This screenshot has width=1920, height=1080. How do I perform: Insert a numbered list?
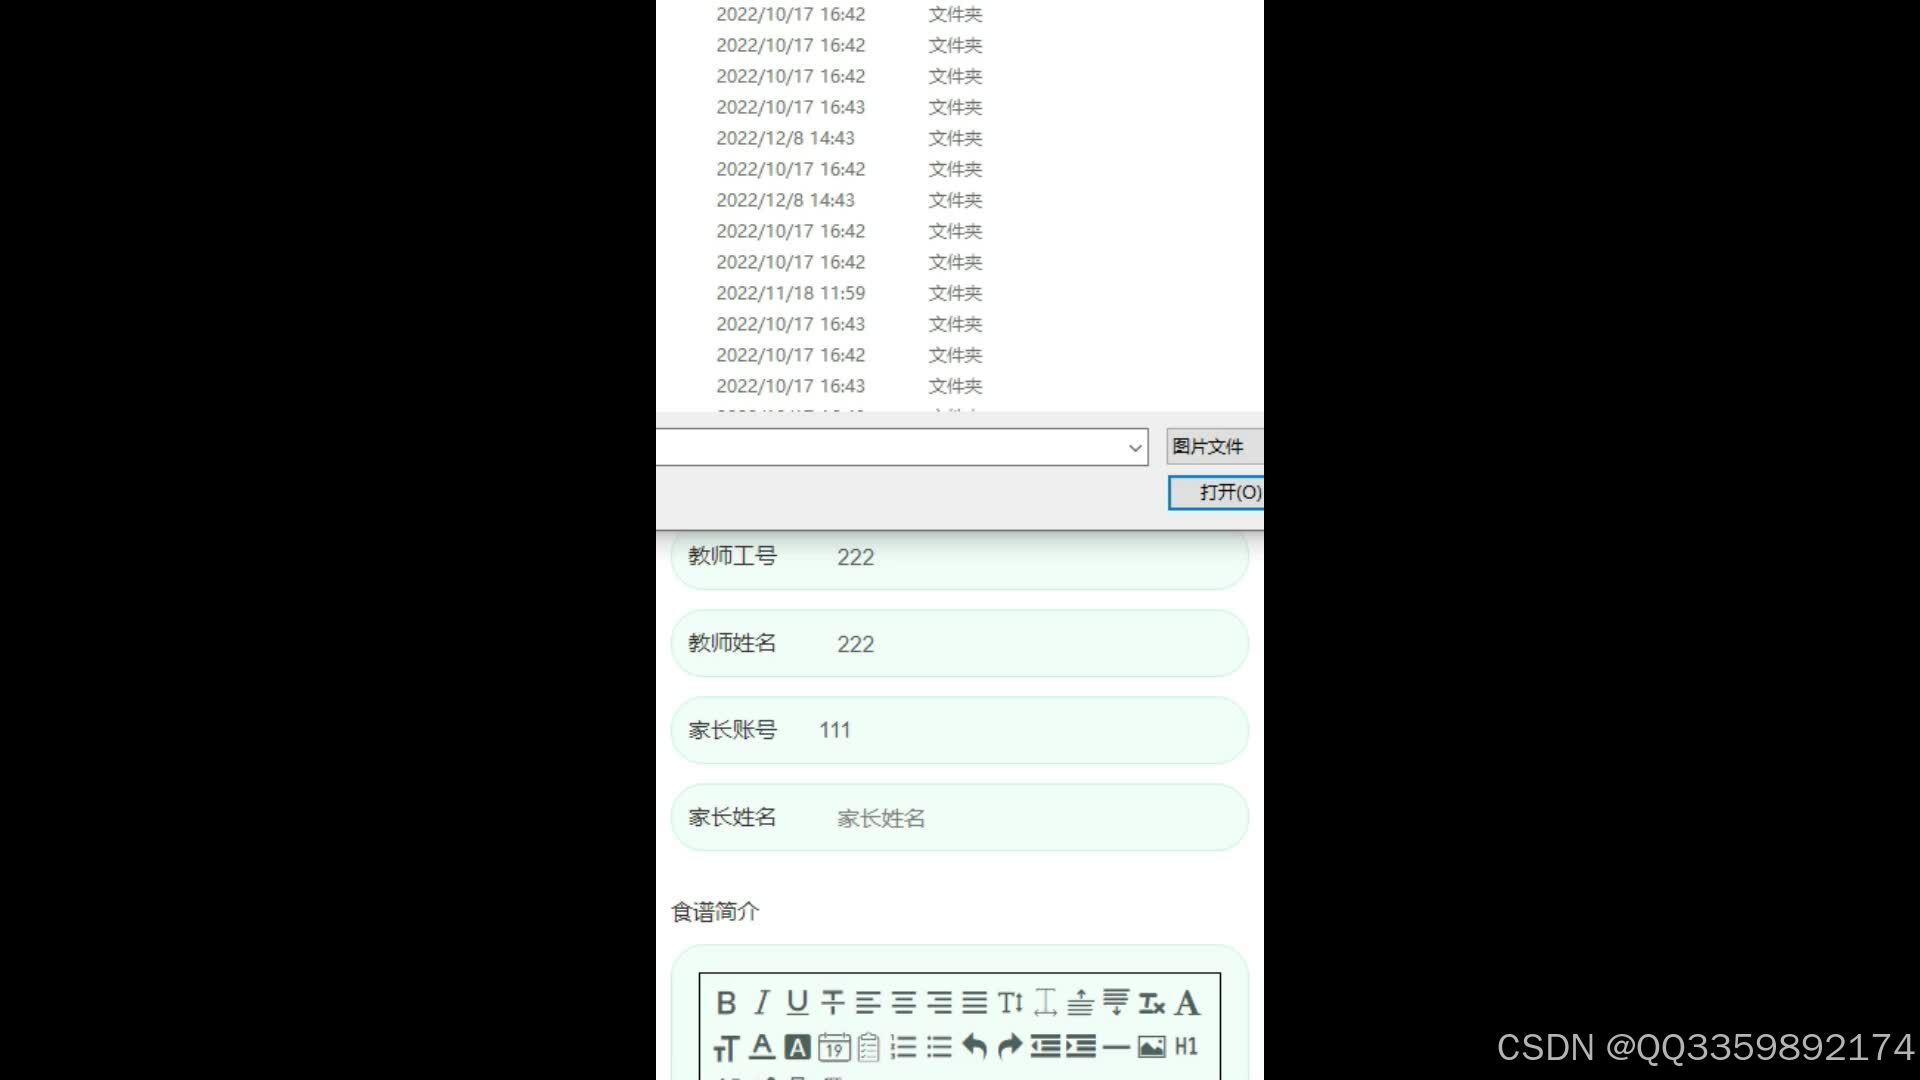(x=904, y=1047)
